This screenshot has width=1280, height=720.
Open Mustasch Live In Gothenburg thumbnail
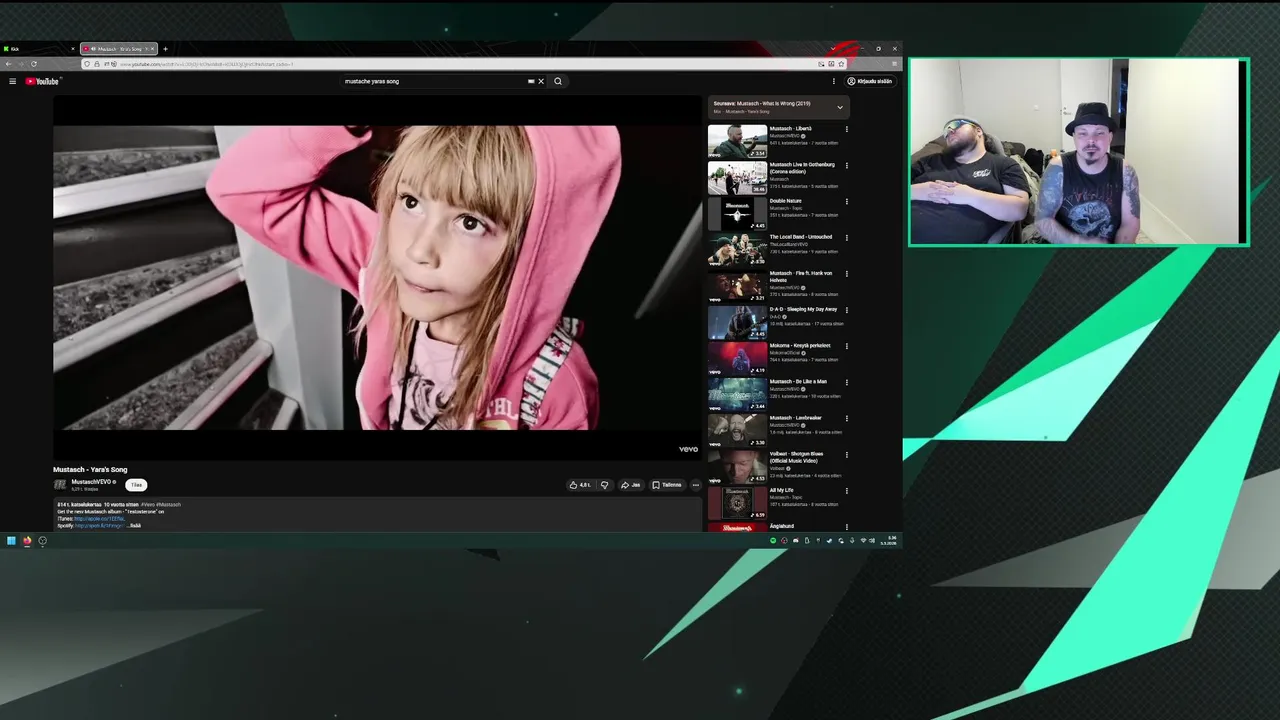(x=737, y=177)
